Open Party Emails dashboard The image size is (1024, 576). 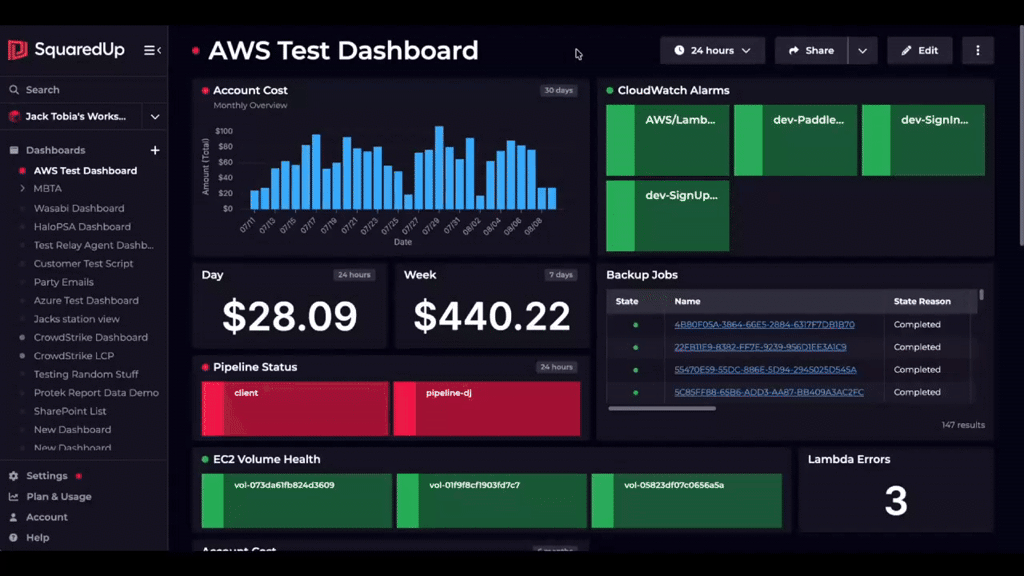click(x=63, y=282)
